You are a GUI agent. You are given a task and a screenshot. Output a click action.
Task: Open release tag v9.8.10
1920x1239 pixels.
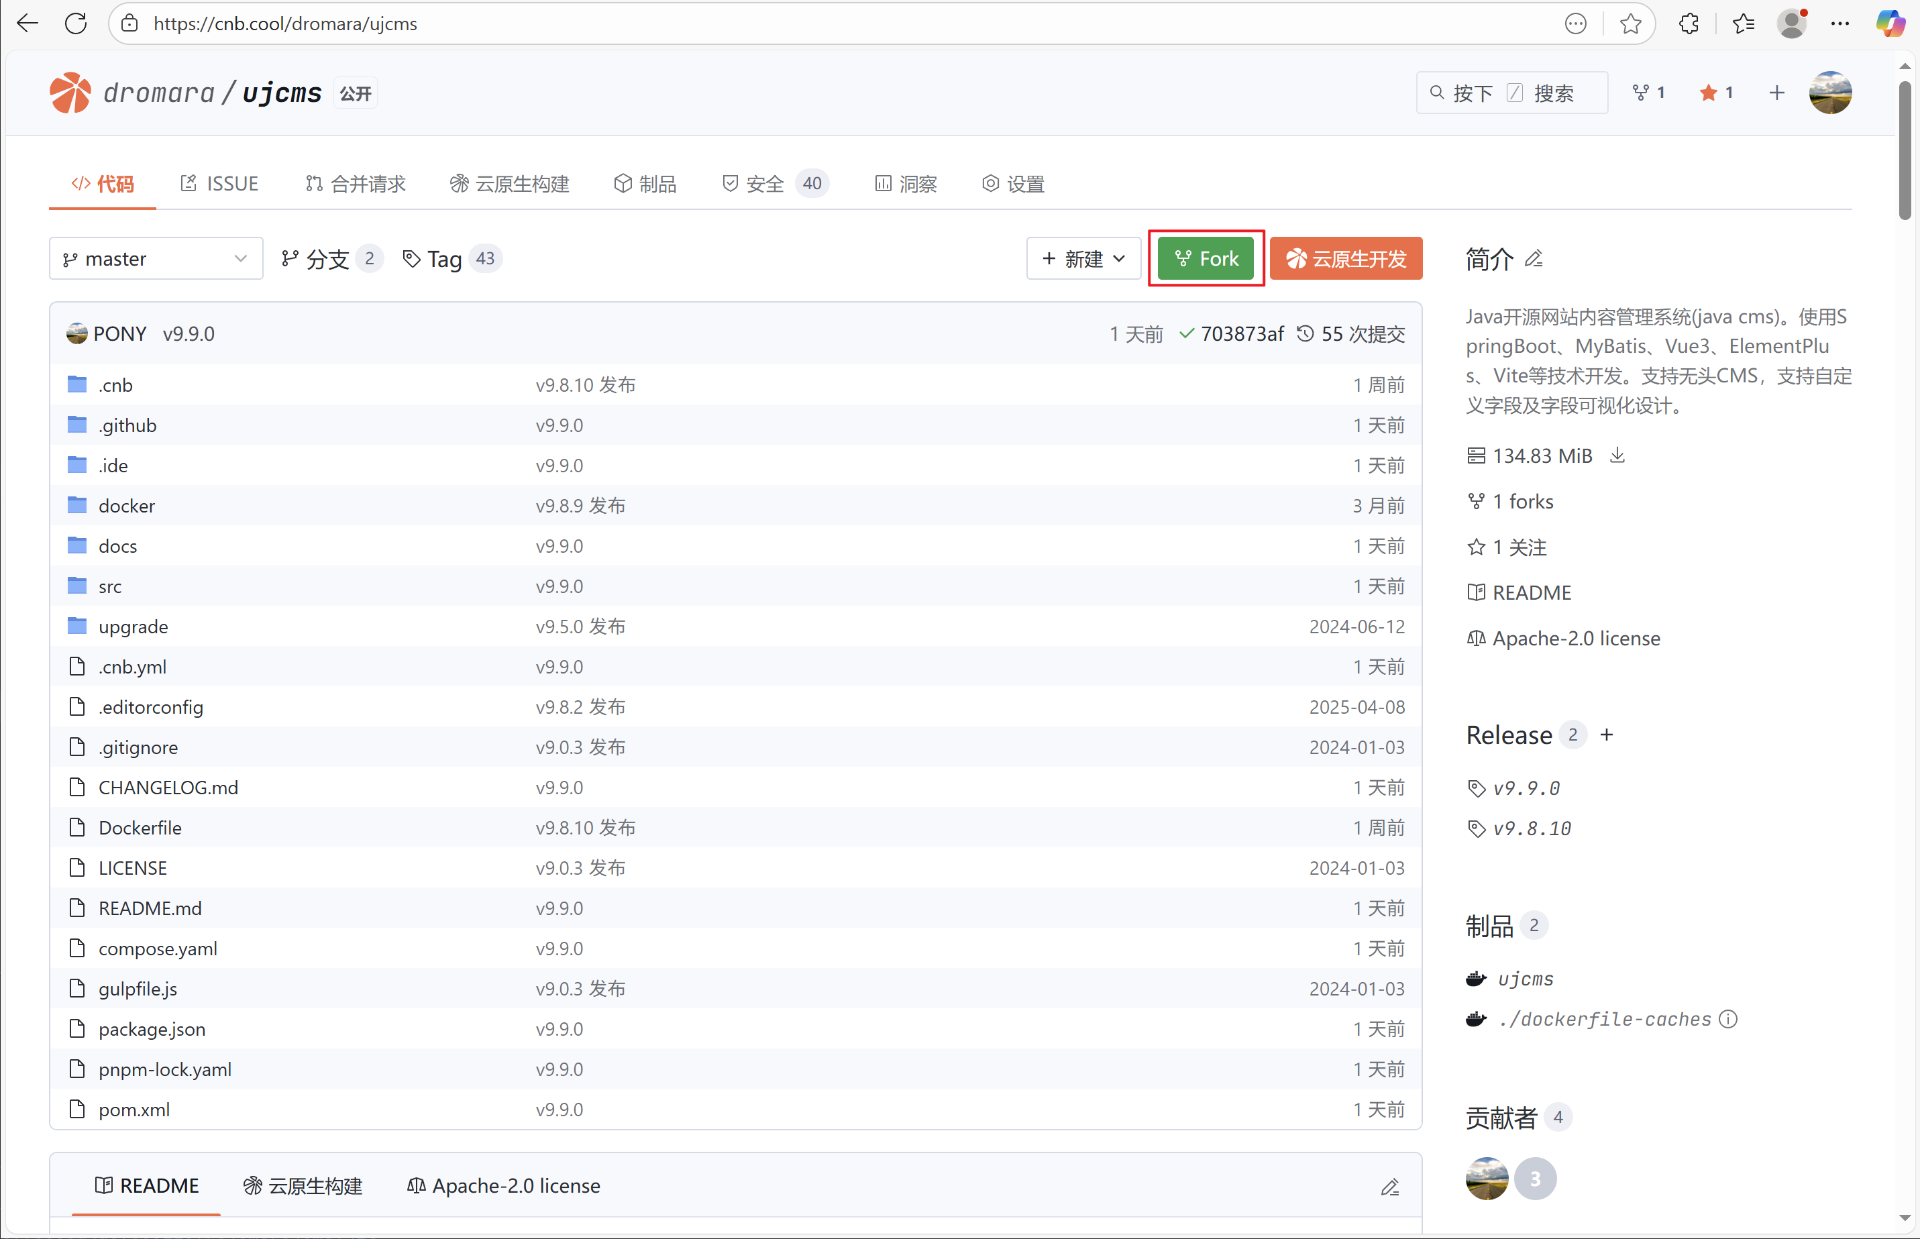(1531, 829)
